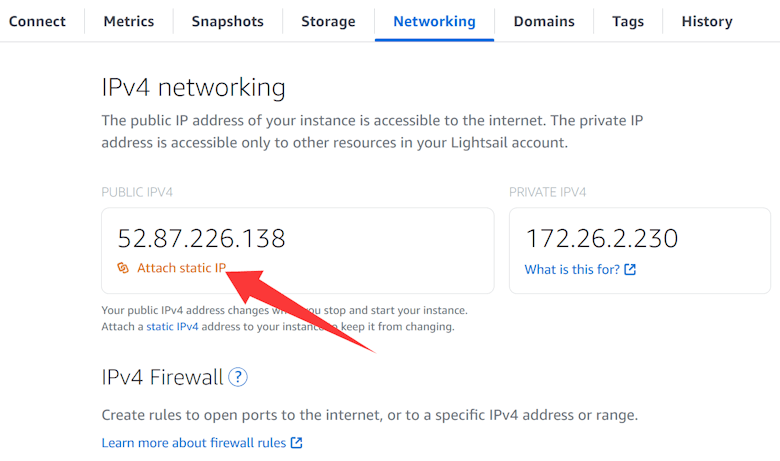This screenshot has width=780, height=461.
Task: Open the Domains tab
Action: point(544,21)
